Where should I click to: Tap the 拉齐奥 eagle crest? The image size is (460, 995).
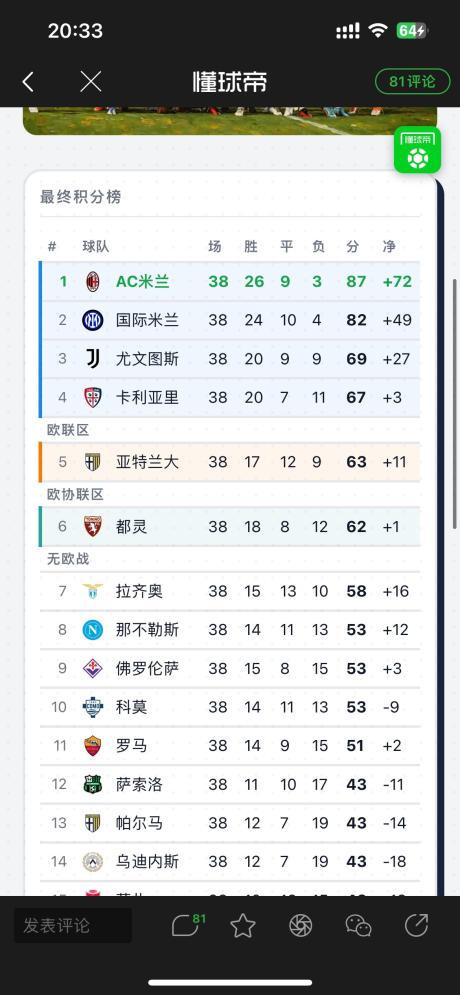click(x=93, y=591)
